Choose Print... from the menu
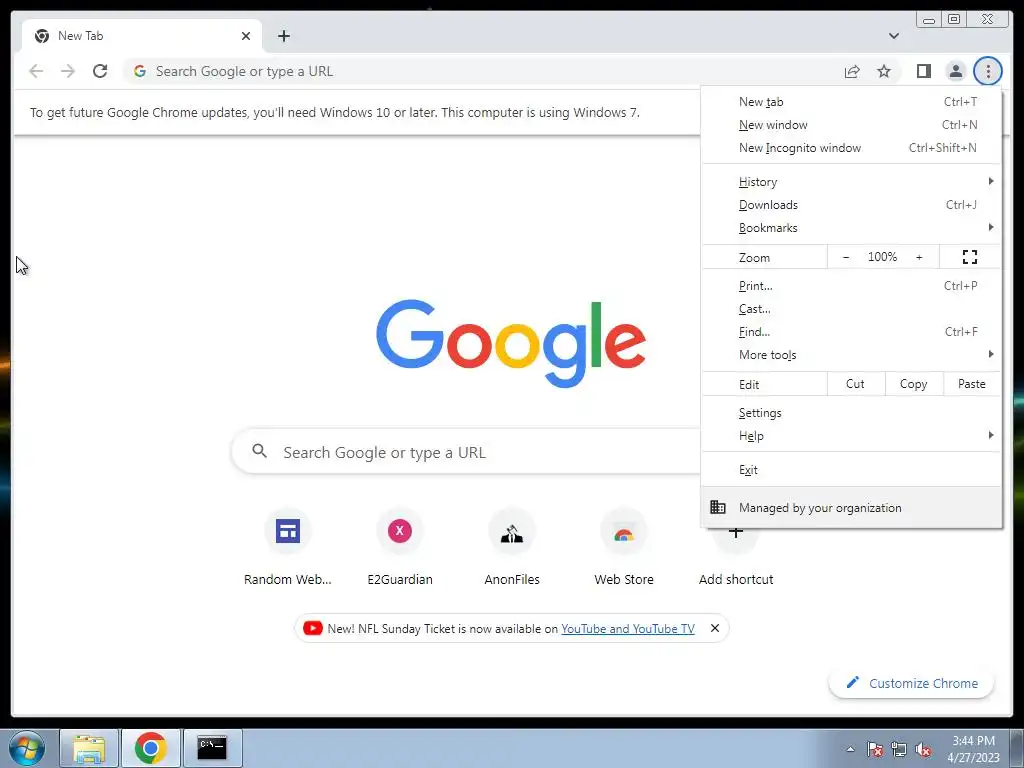Viewport: 1024px width, 768px height. click(x=851, y=286)
